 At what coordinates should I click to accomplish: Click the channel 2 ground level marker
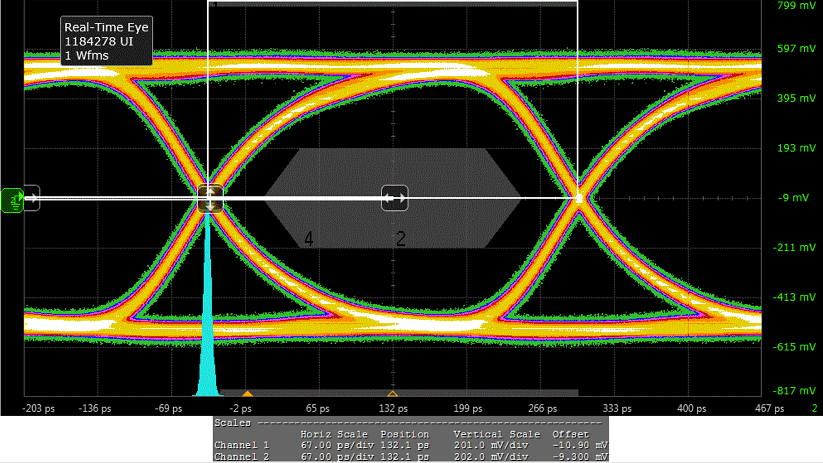pyautogui.click(x=12, y=200)
